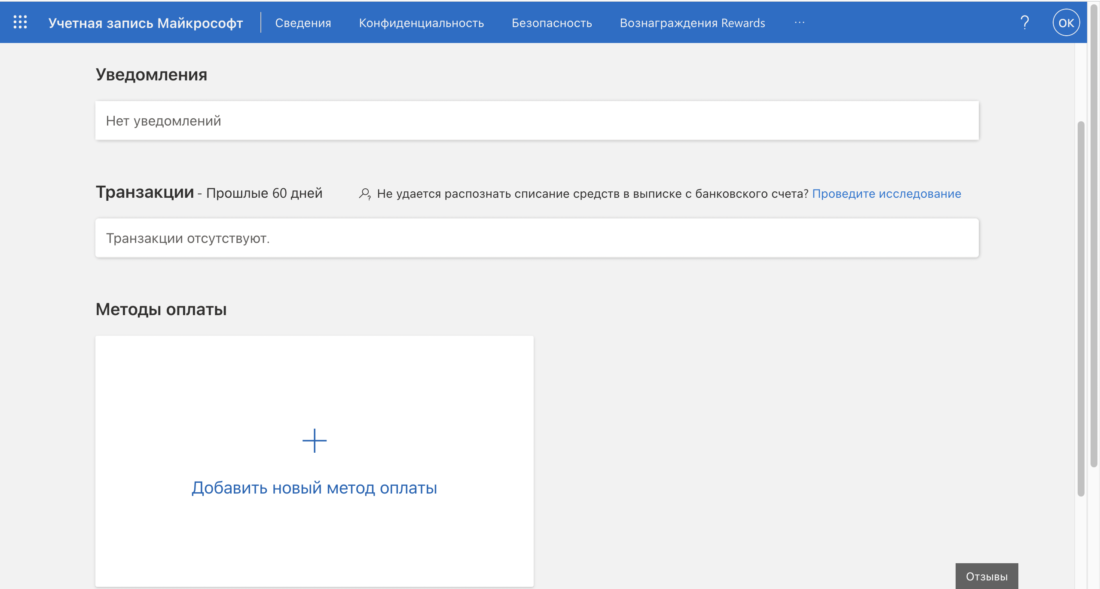Open the overflow menu with three dots
The height and width of the screenshot is (589, 1100).
coord(799,22)
